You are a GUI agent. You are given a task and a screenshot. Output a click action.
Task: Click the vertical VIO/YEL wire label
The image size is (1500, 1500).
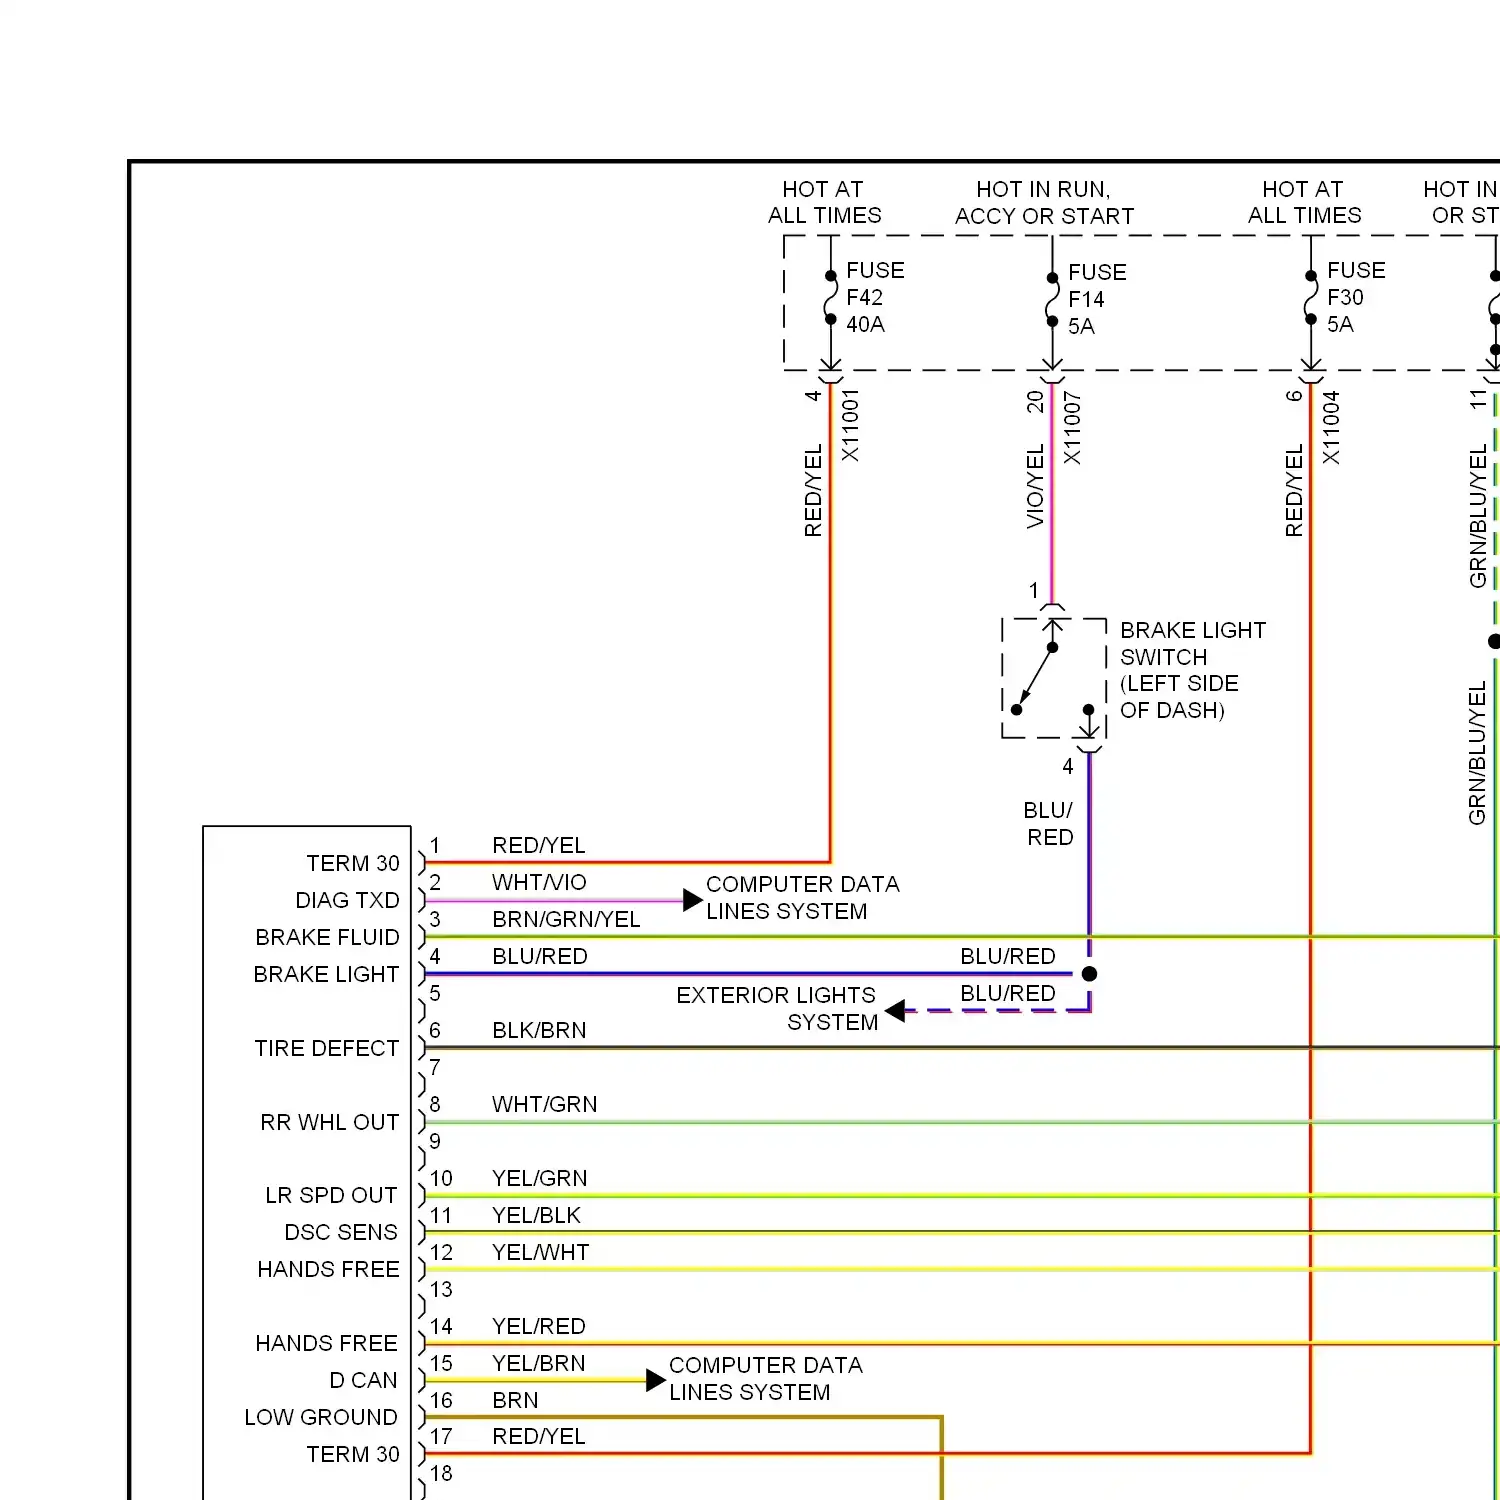tap(1035, 487)
